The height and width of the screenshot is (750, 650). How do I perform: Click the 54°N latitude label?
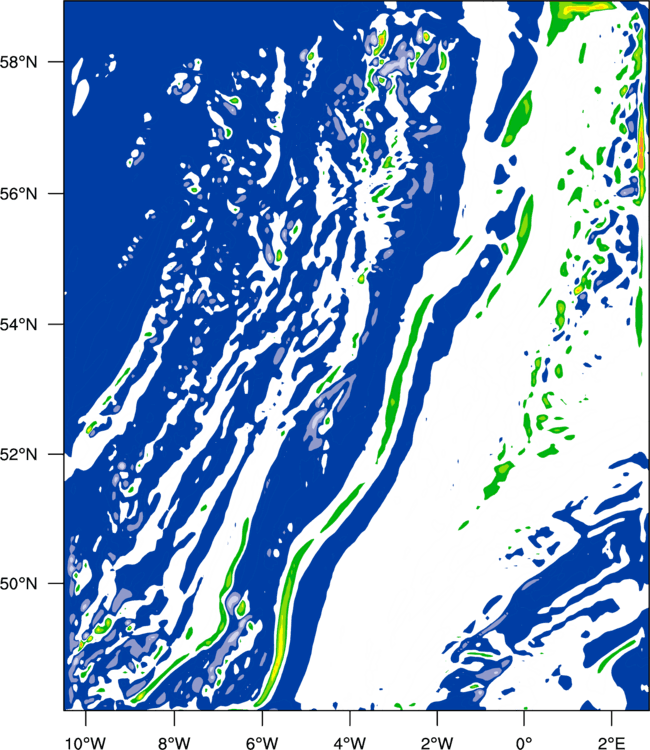(19, 324)
